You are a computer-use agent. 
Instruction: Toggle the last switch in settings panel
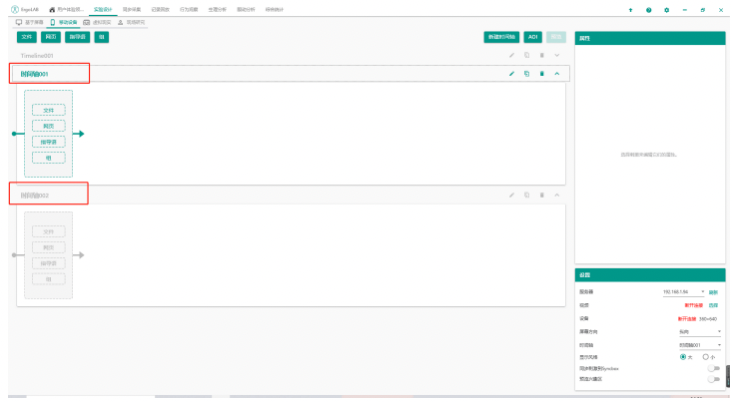point(713,380)
